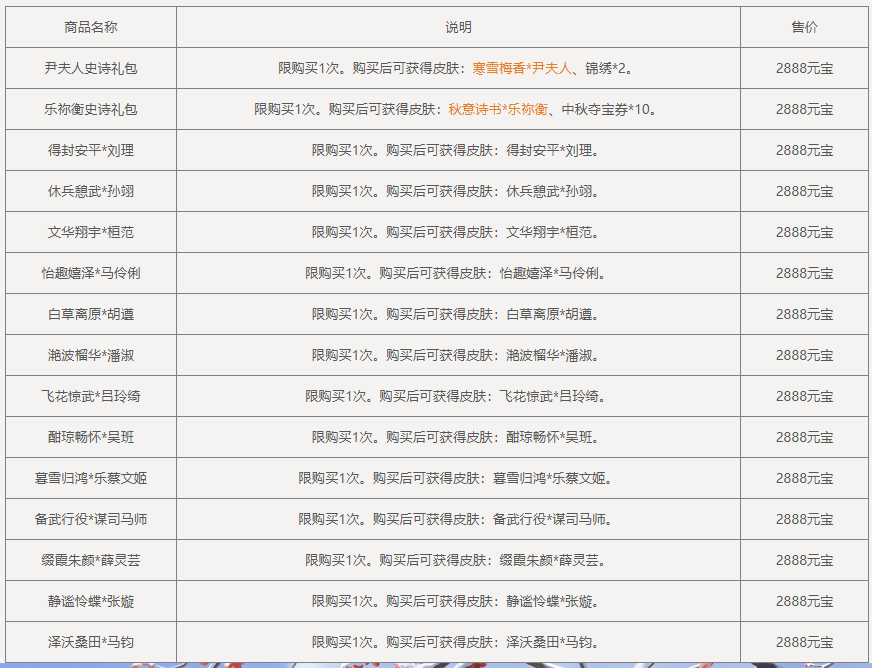
Task: Click the 乐祢衡史诗礼包 product name cell
Action: pyautogui.click(x=91, y=109)
